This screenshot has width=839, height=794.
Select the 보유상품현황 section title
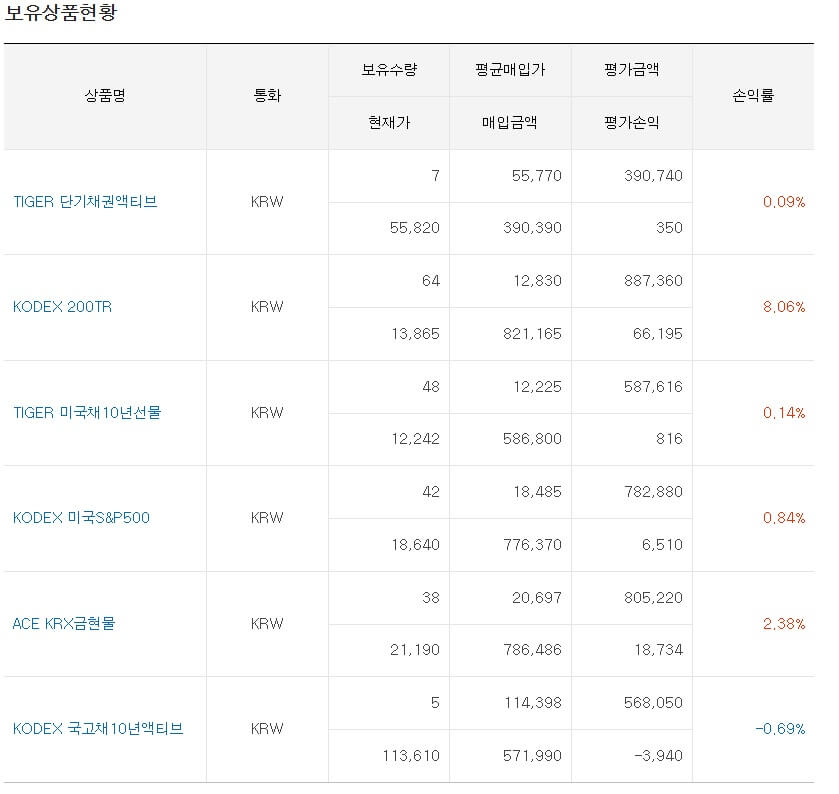(60, 12)
